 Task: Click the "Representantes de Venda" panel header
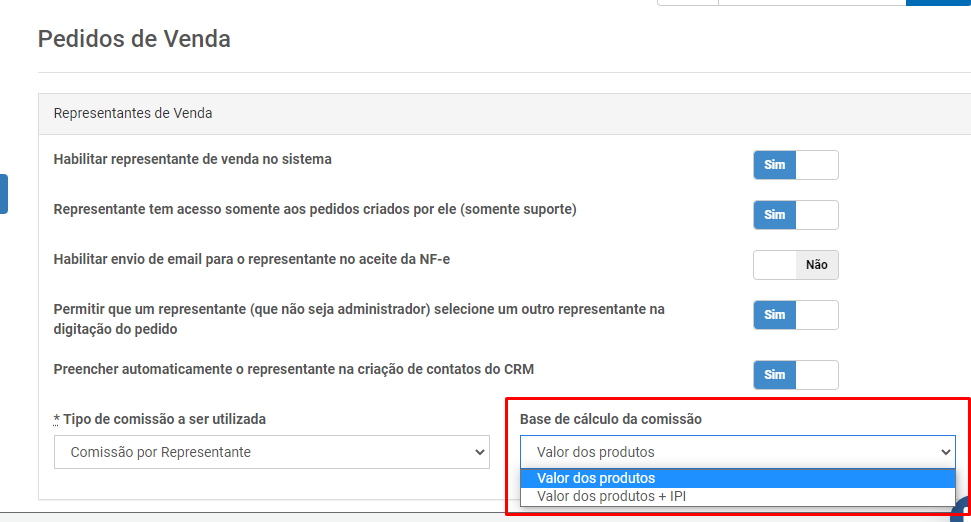click(x=504, y=114)
